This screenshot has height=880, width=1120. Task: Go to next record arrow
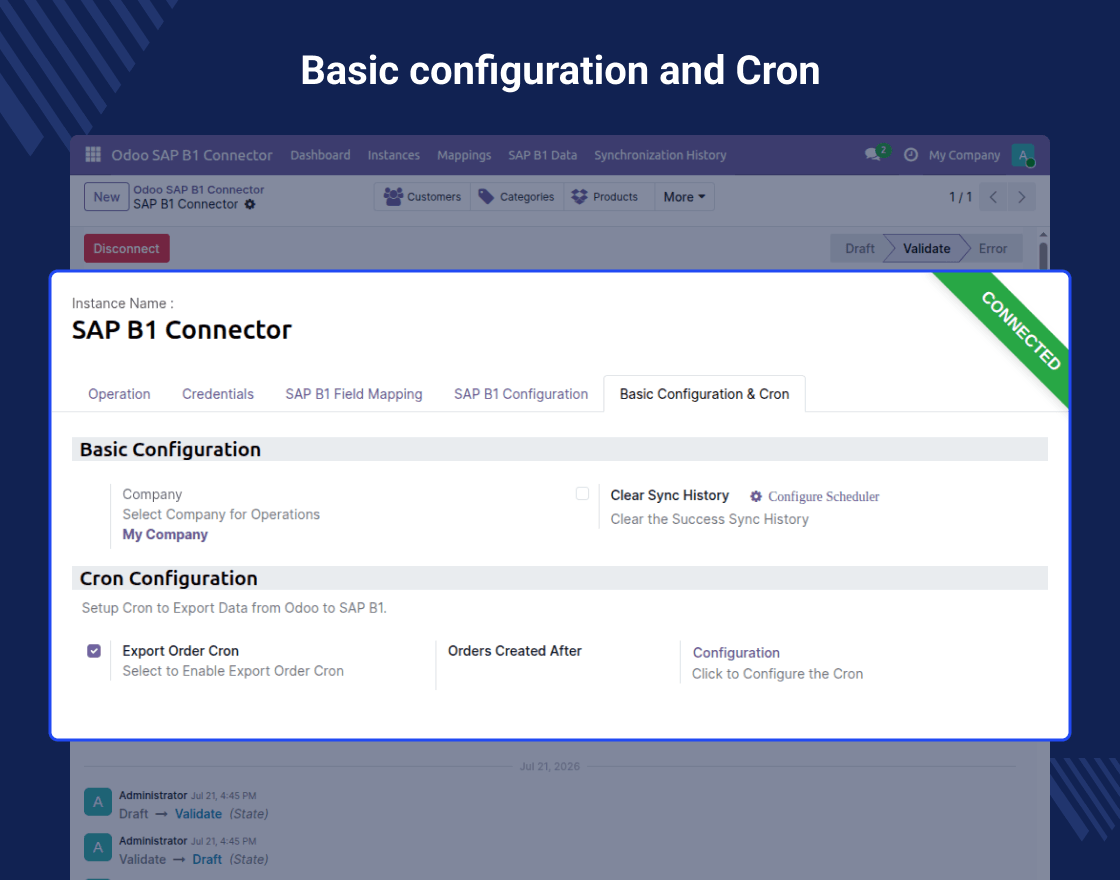click(x=1021, y=197)
